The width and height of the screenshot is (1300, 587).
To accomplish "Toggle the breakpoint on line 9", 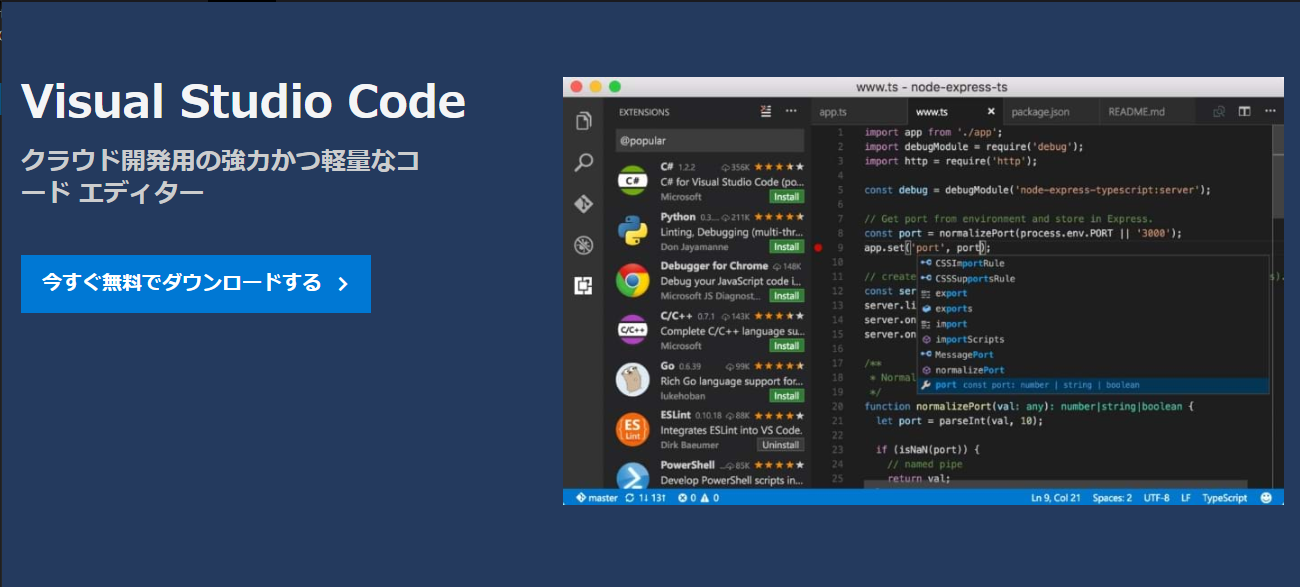I will pos(818,247).
